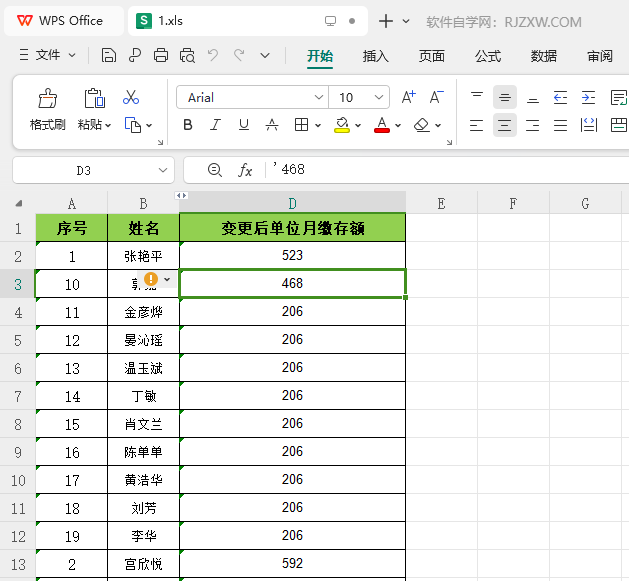Viewport: 629px width, 581px height.
Task: Click the Print icon
Action: click(161, 55)
